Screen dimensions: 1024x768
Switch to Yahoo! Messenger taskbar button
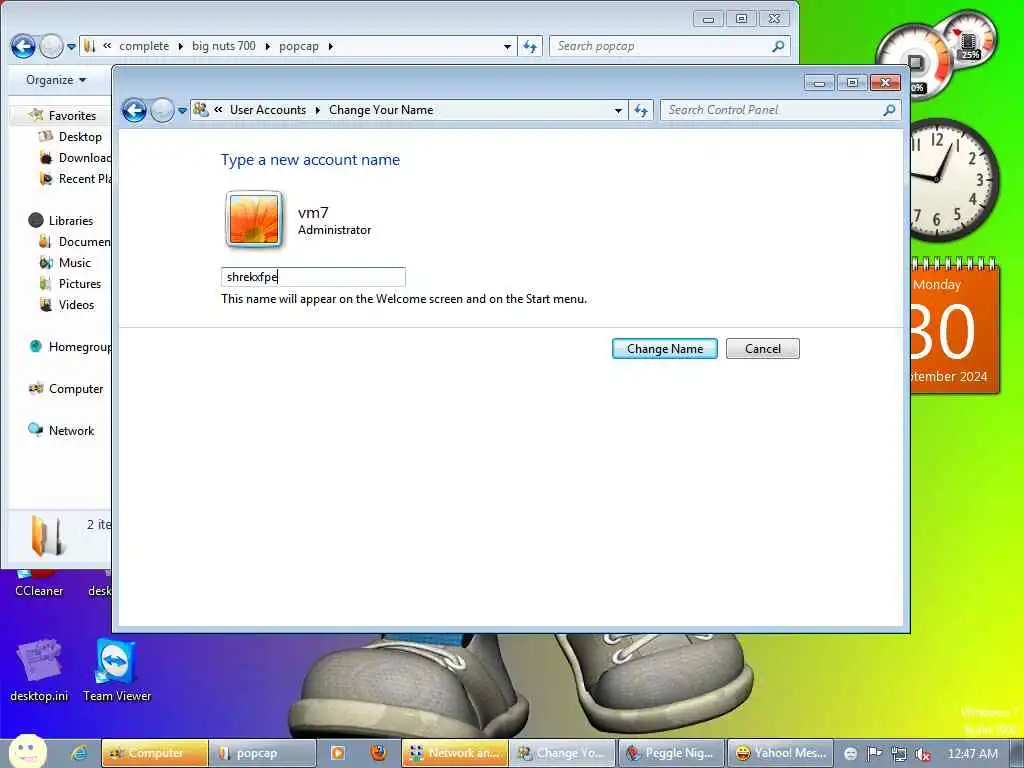click(x=780, y=753)
